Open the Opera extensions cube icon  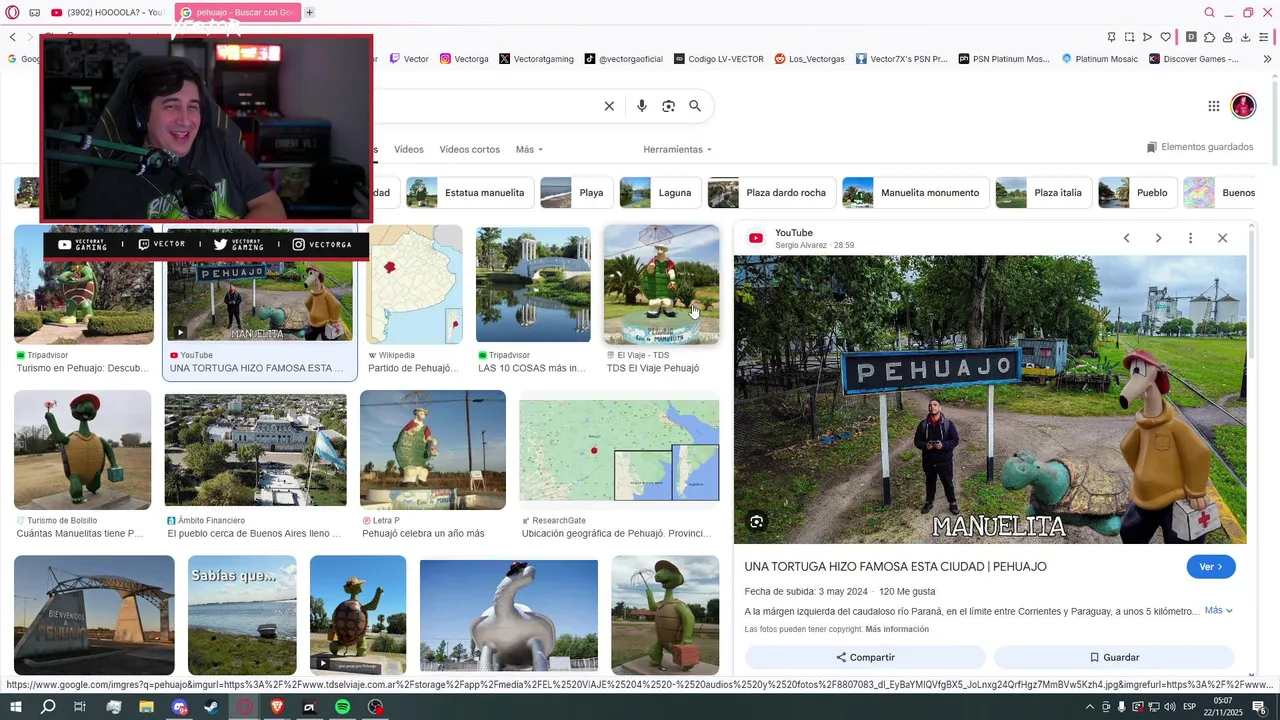tap(1209, 37)
